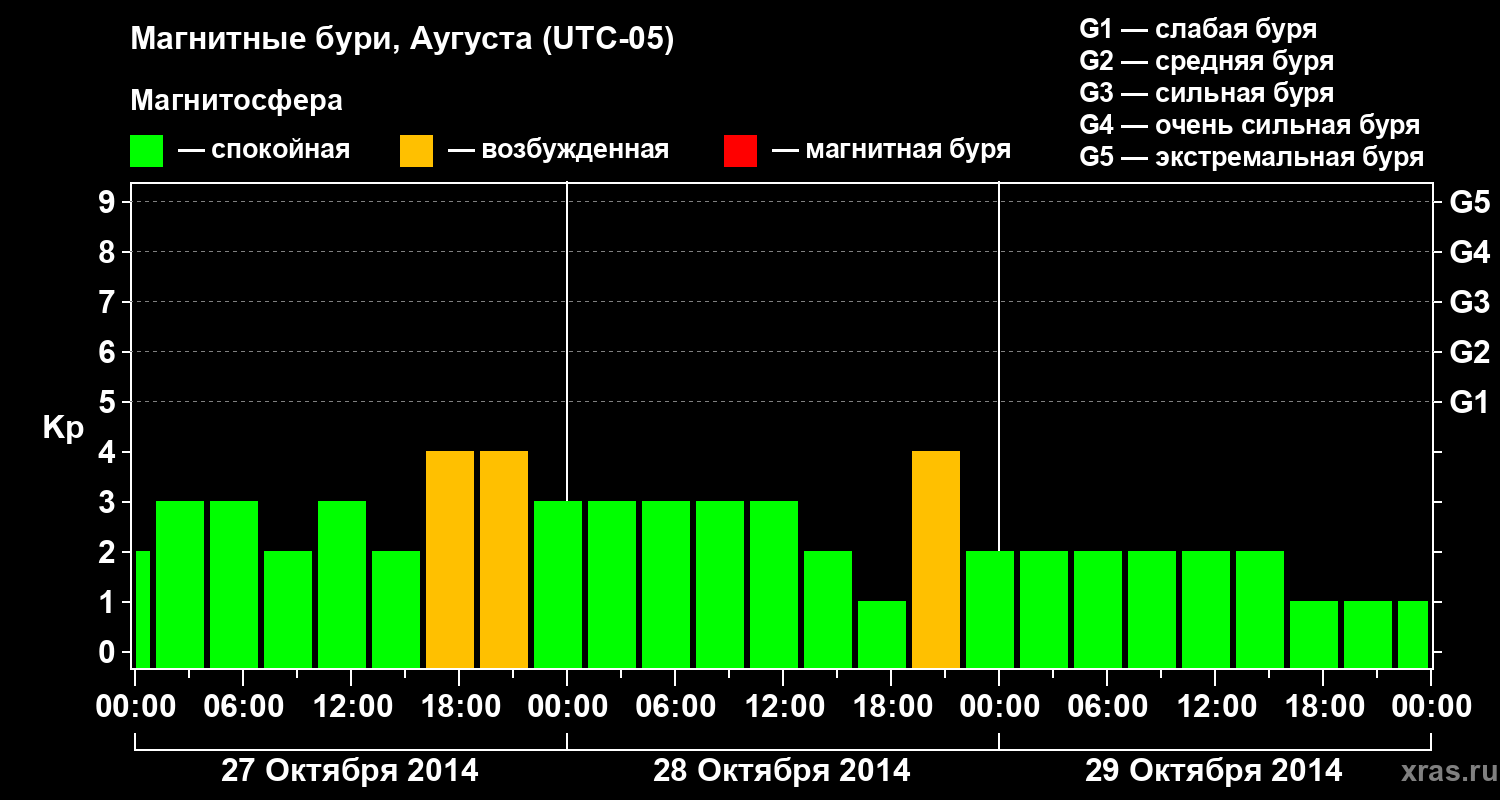
Task: Click the '— спокойная' legend label
Action: pyautogui.click(x=264, y=151)
